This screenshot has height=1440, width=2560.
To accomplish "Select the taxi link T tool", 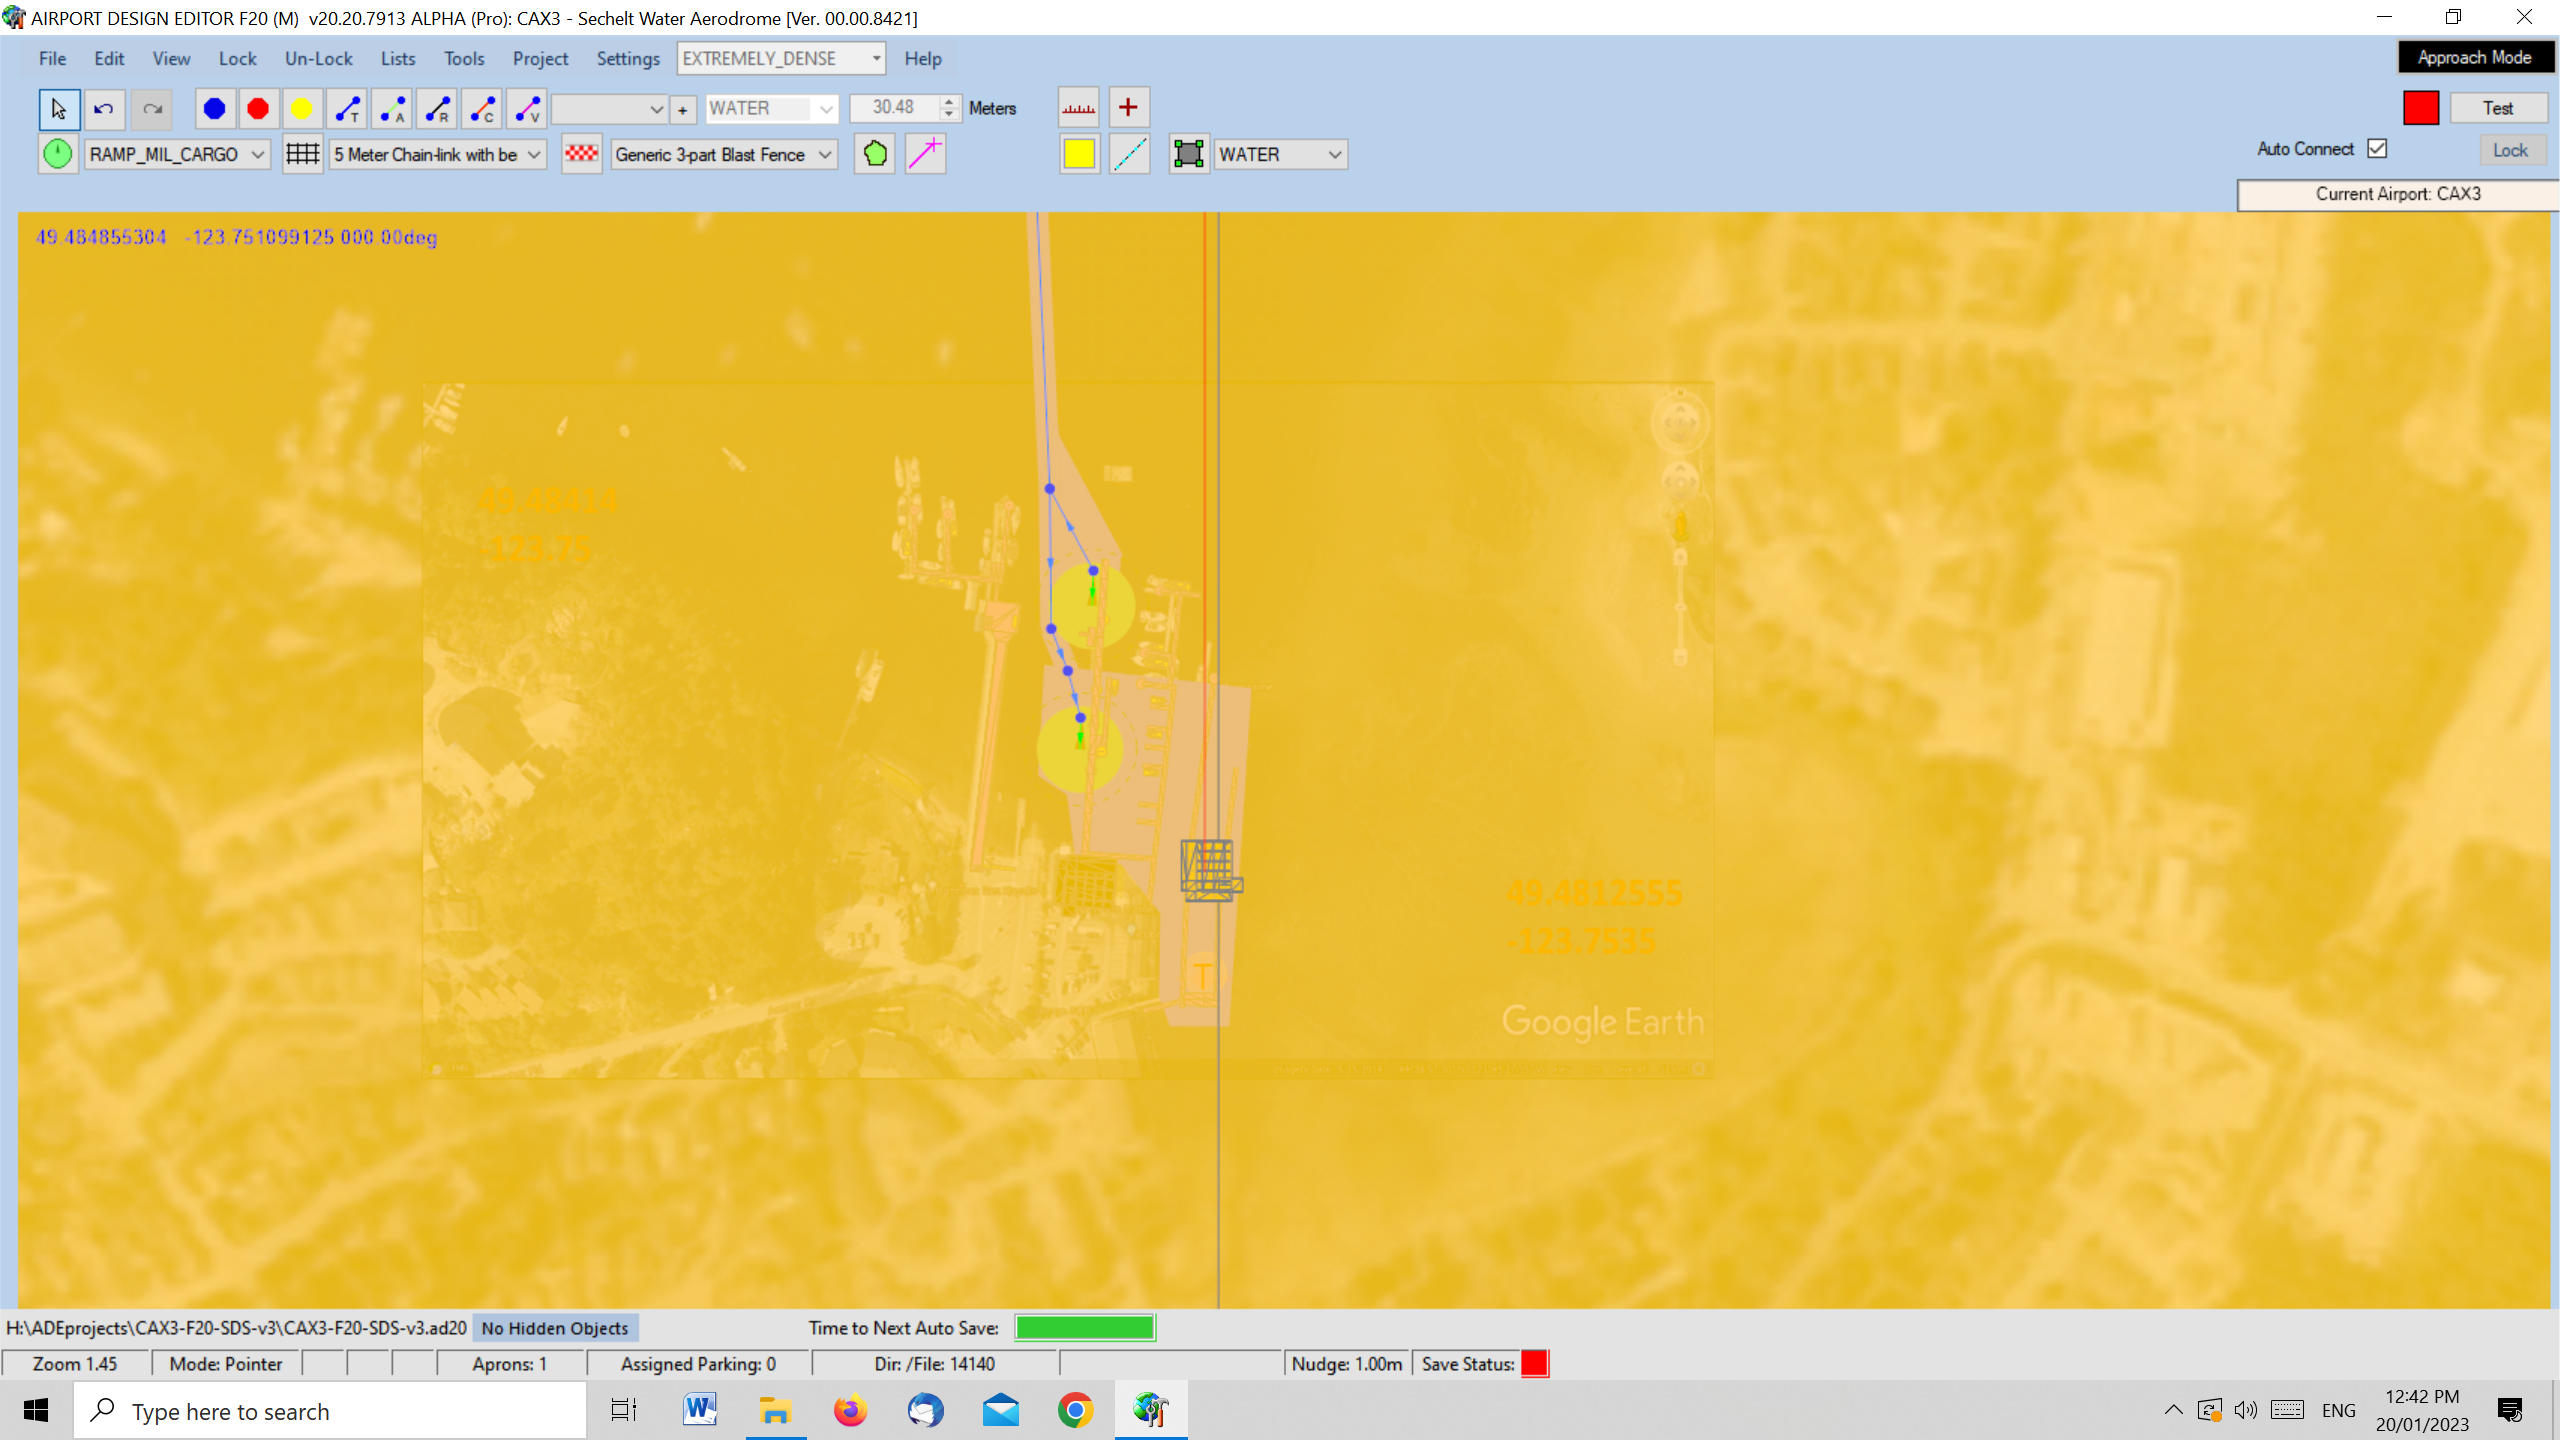I will point(347,109).
